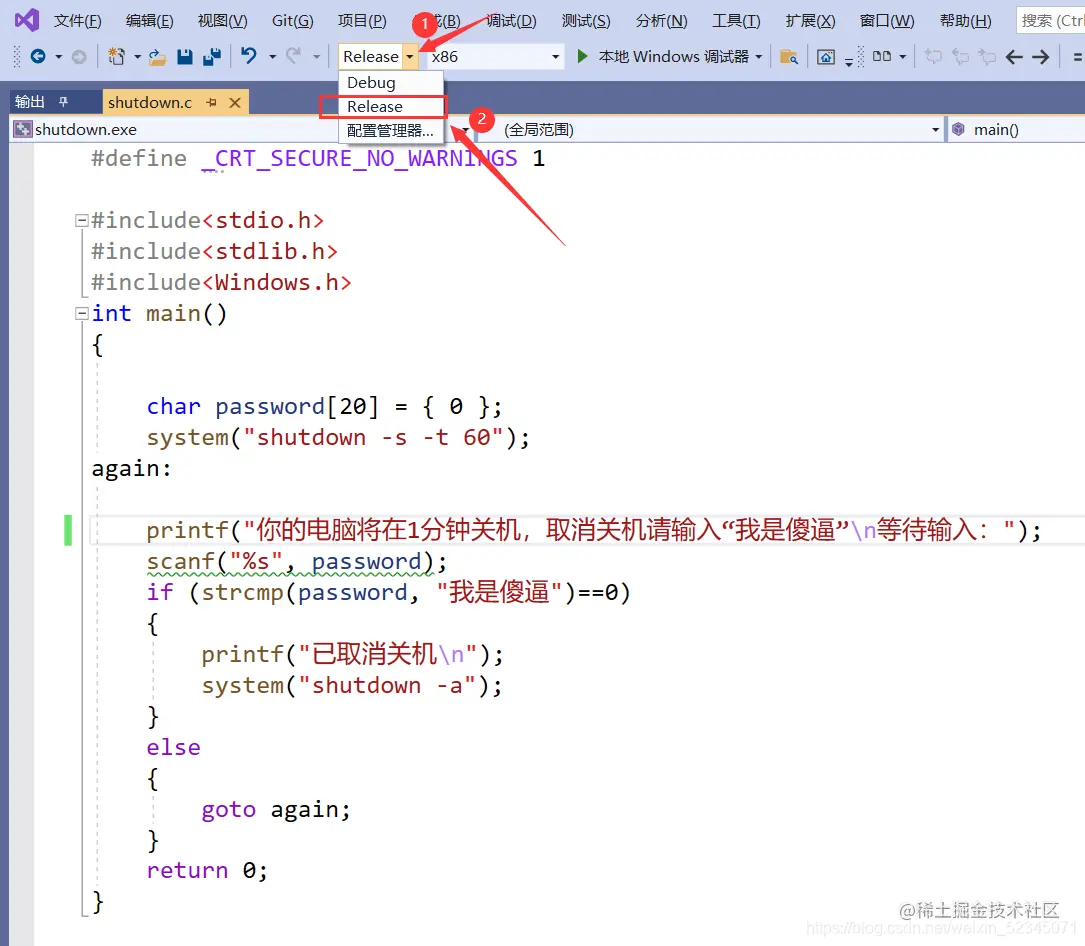
Task: Open the main() member dropdown
Action: [1016, 129]
